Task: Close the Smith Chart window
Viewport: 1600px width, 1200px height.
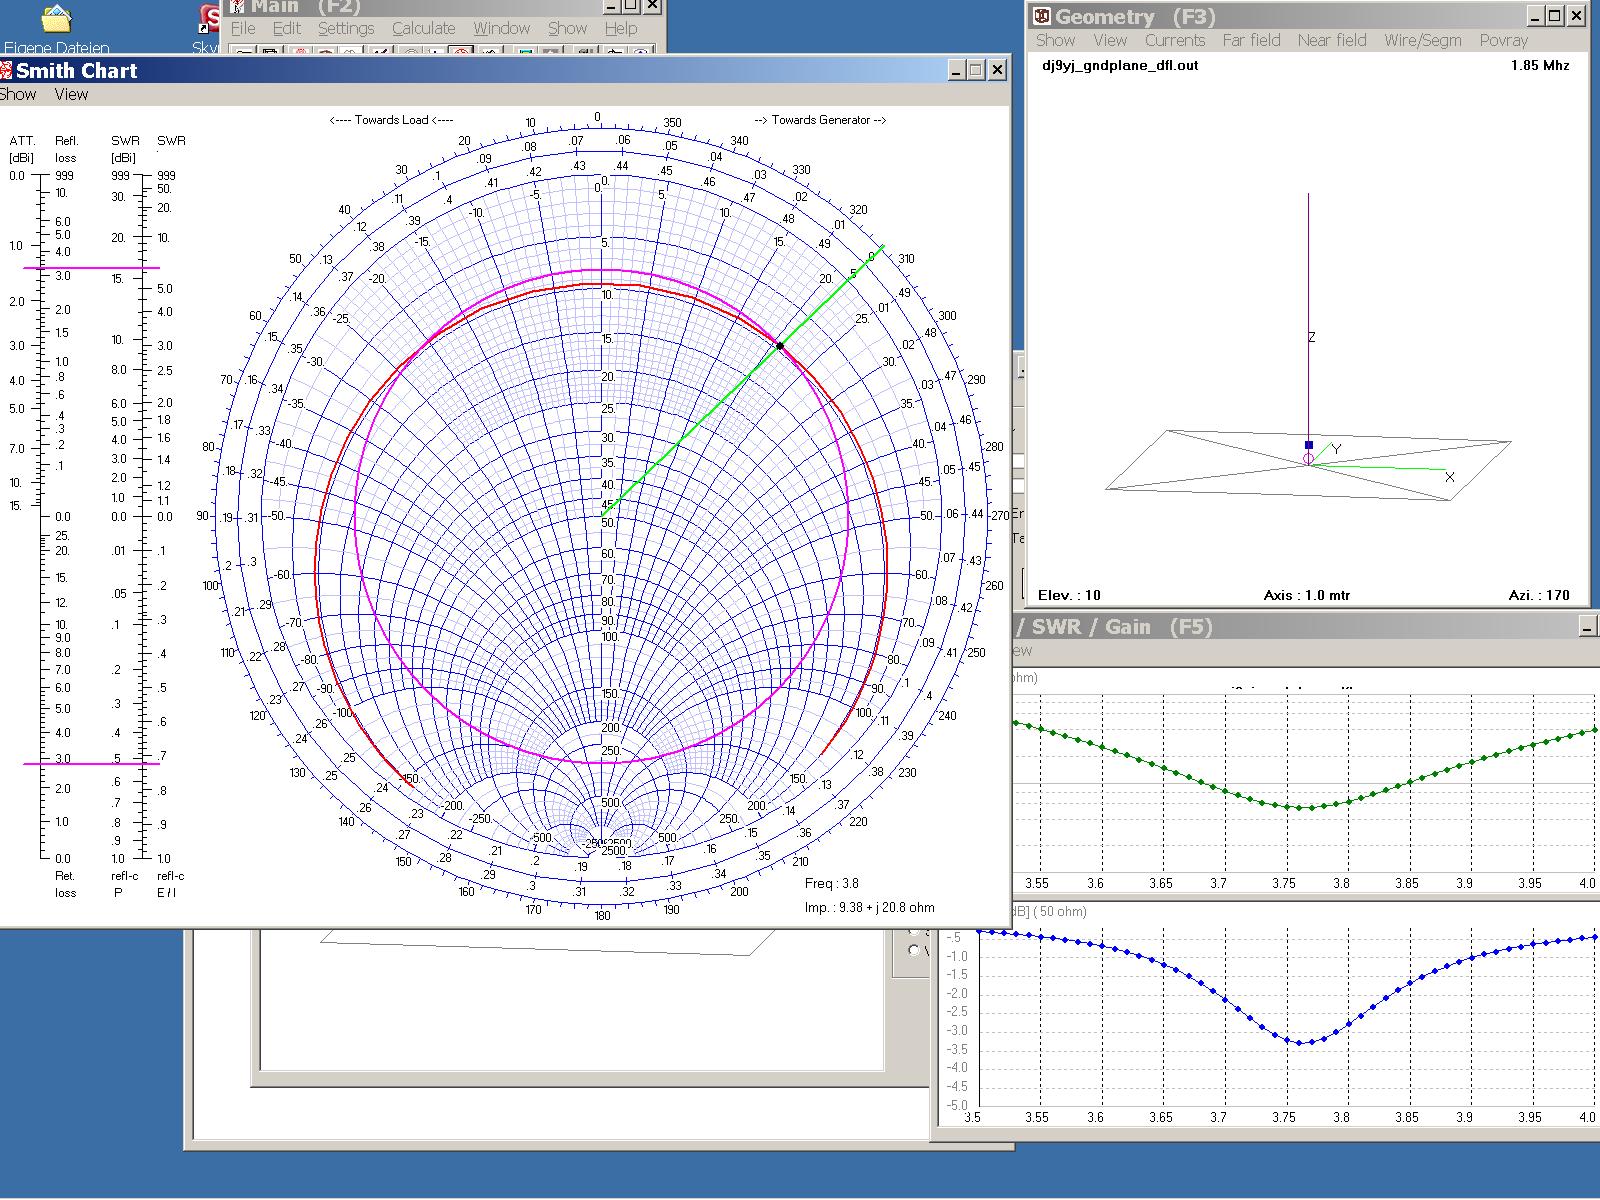Action: tap(997, 70)
